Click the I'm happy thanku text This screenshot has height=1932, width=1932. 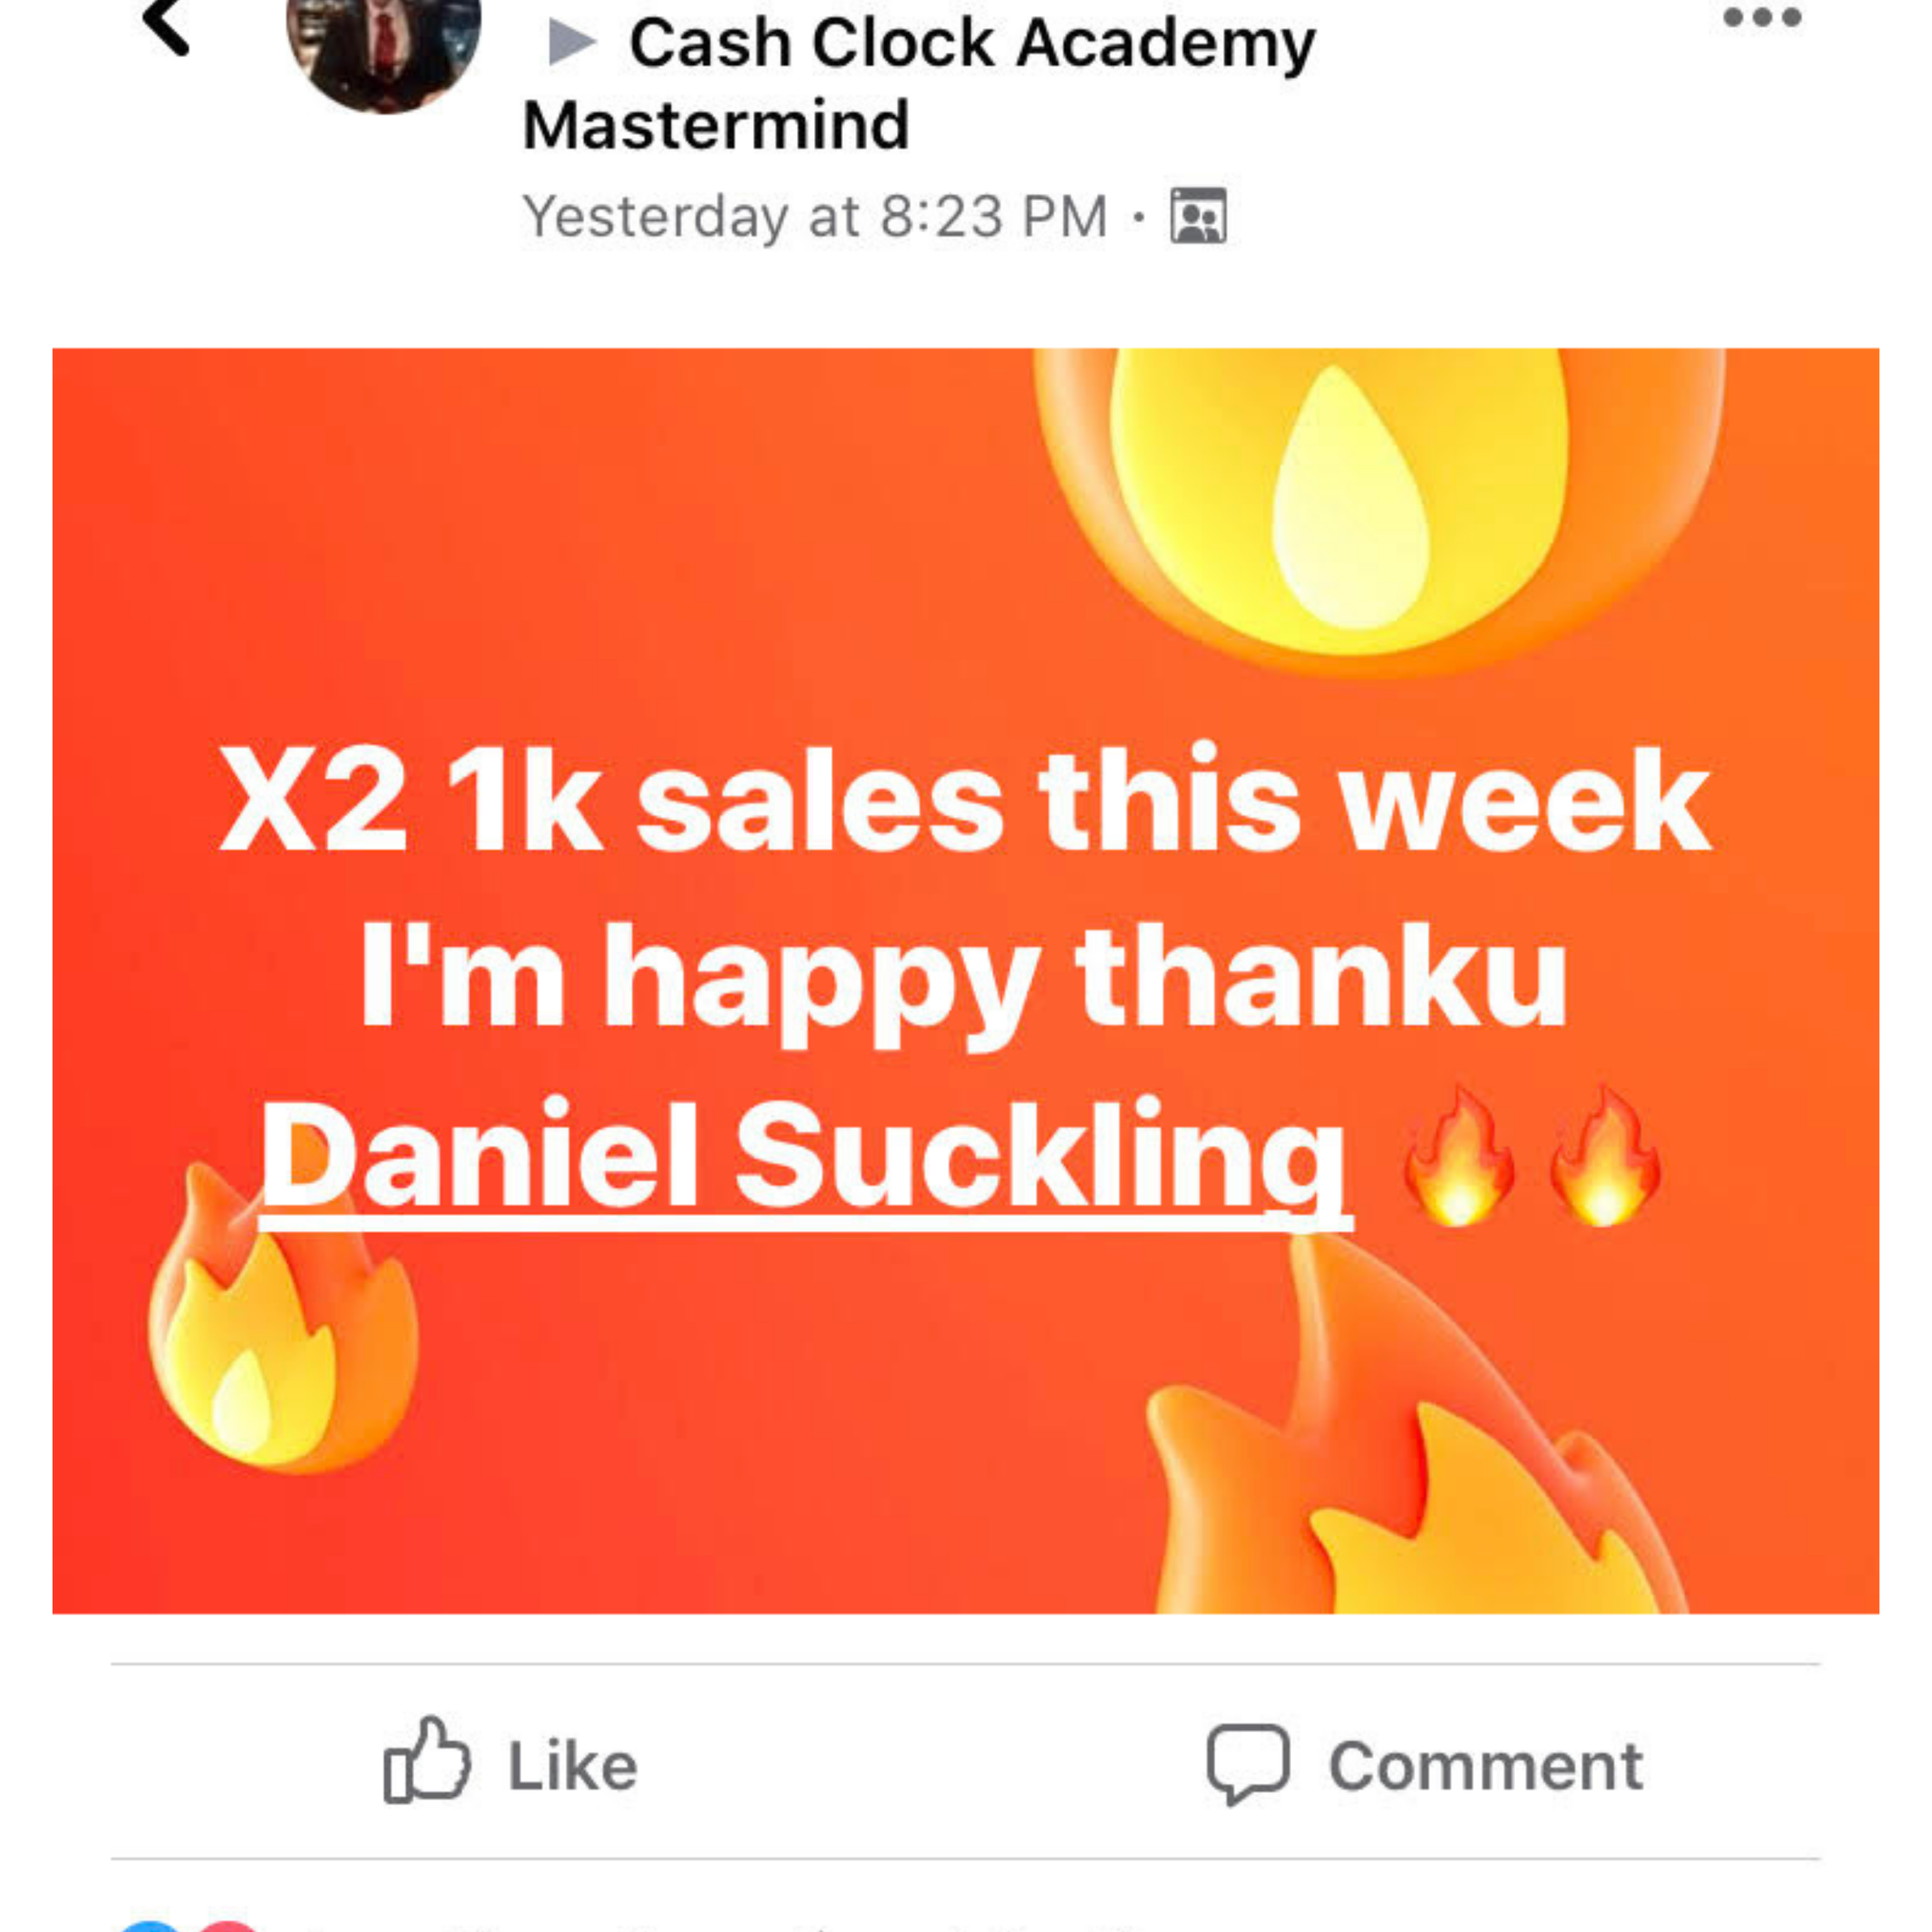coord(964,980)
